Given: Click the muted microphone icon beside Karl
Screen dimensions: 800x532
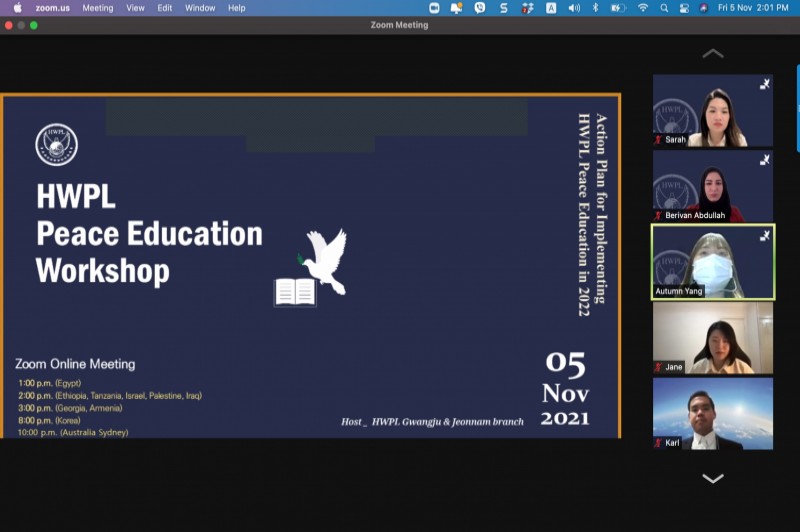Looking at the screenshot, I should [x=659, y=442].
